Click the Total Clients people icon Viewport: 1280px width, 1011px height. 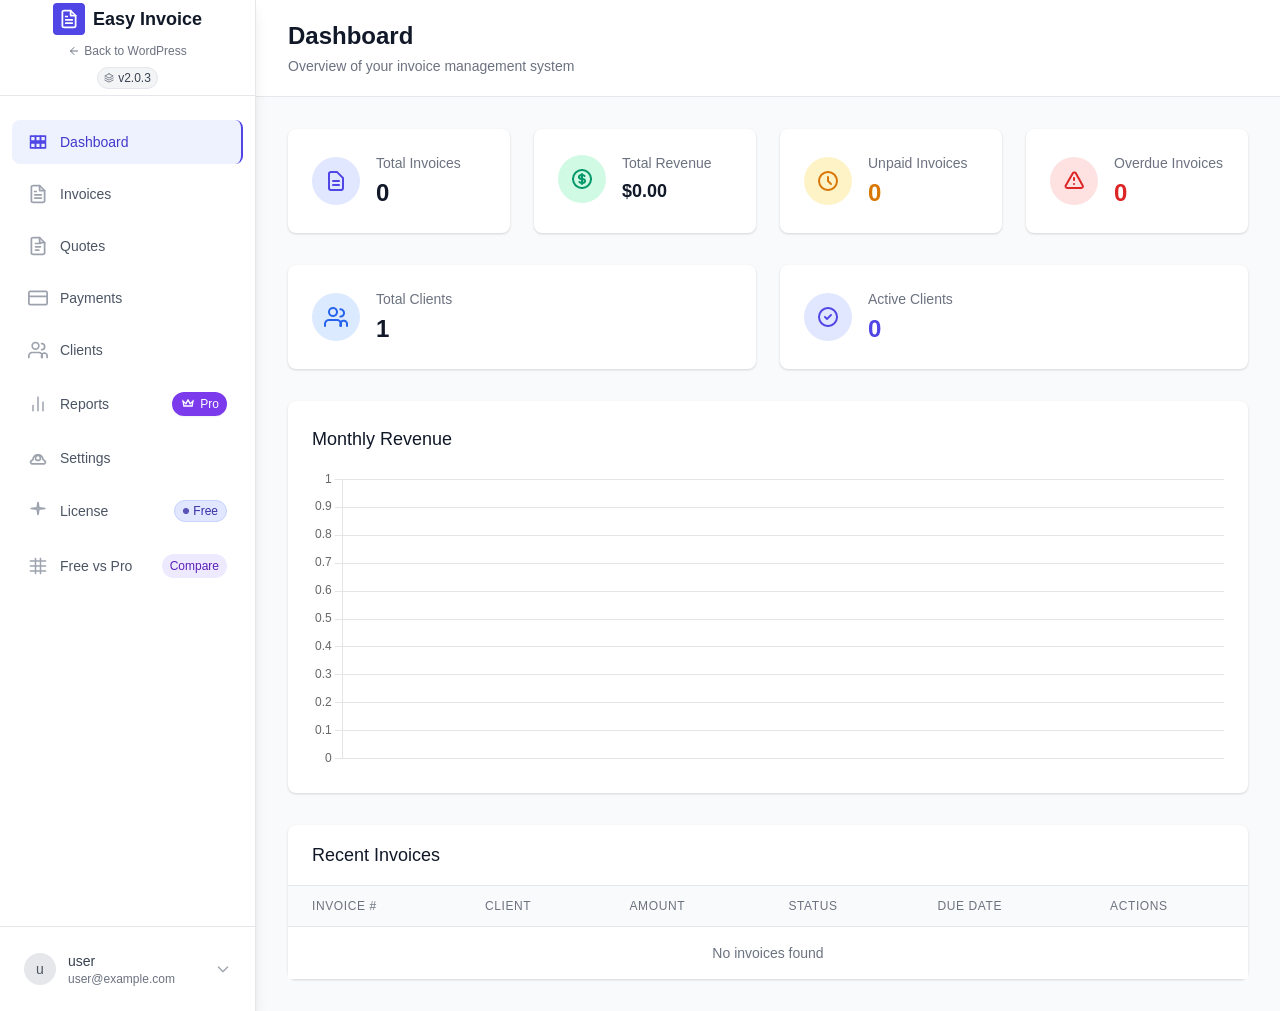click(336, 317)
